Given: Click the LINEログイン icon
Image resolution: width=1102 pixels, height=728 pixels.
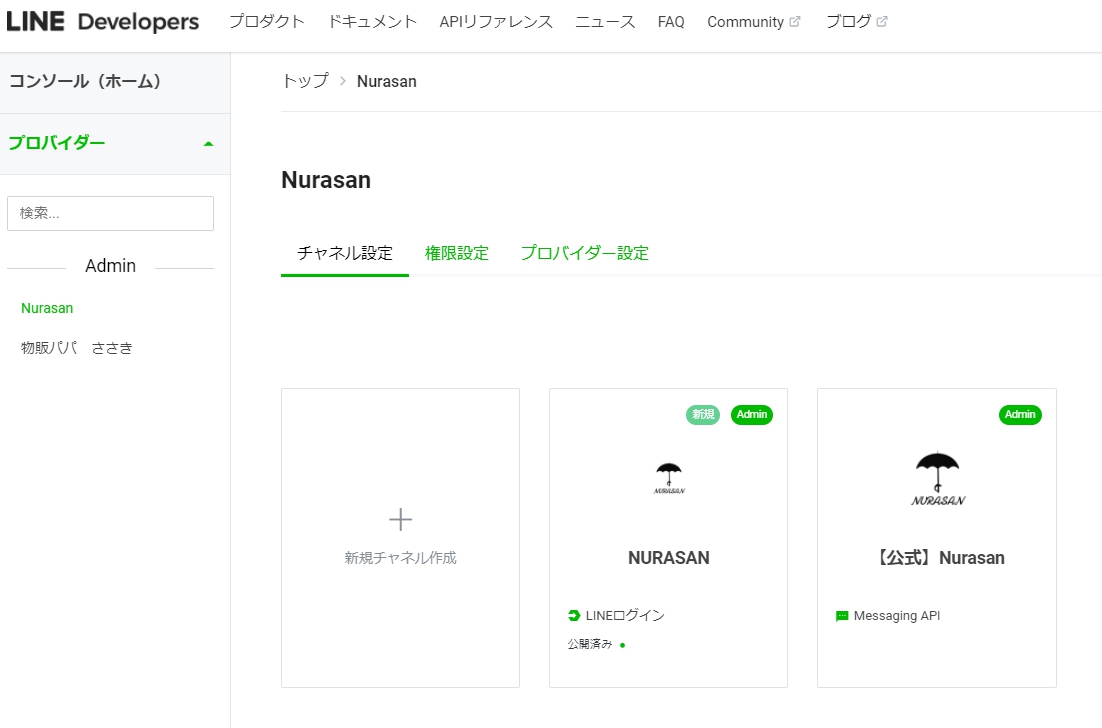Looking at the screenshot, I should (574, 616).
